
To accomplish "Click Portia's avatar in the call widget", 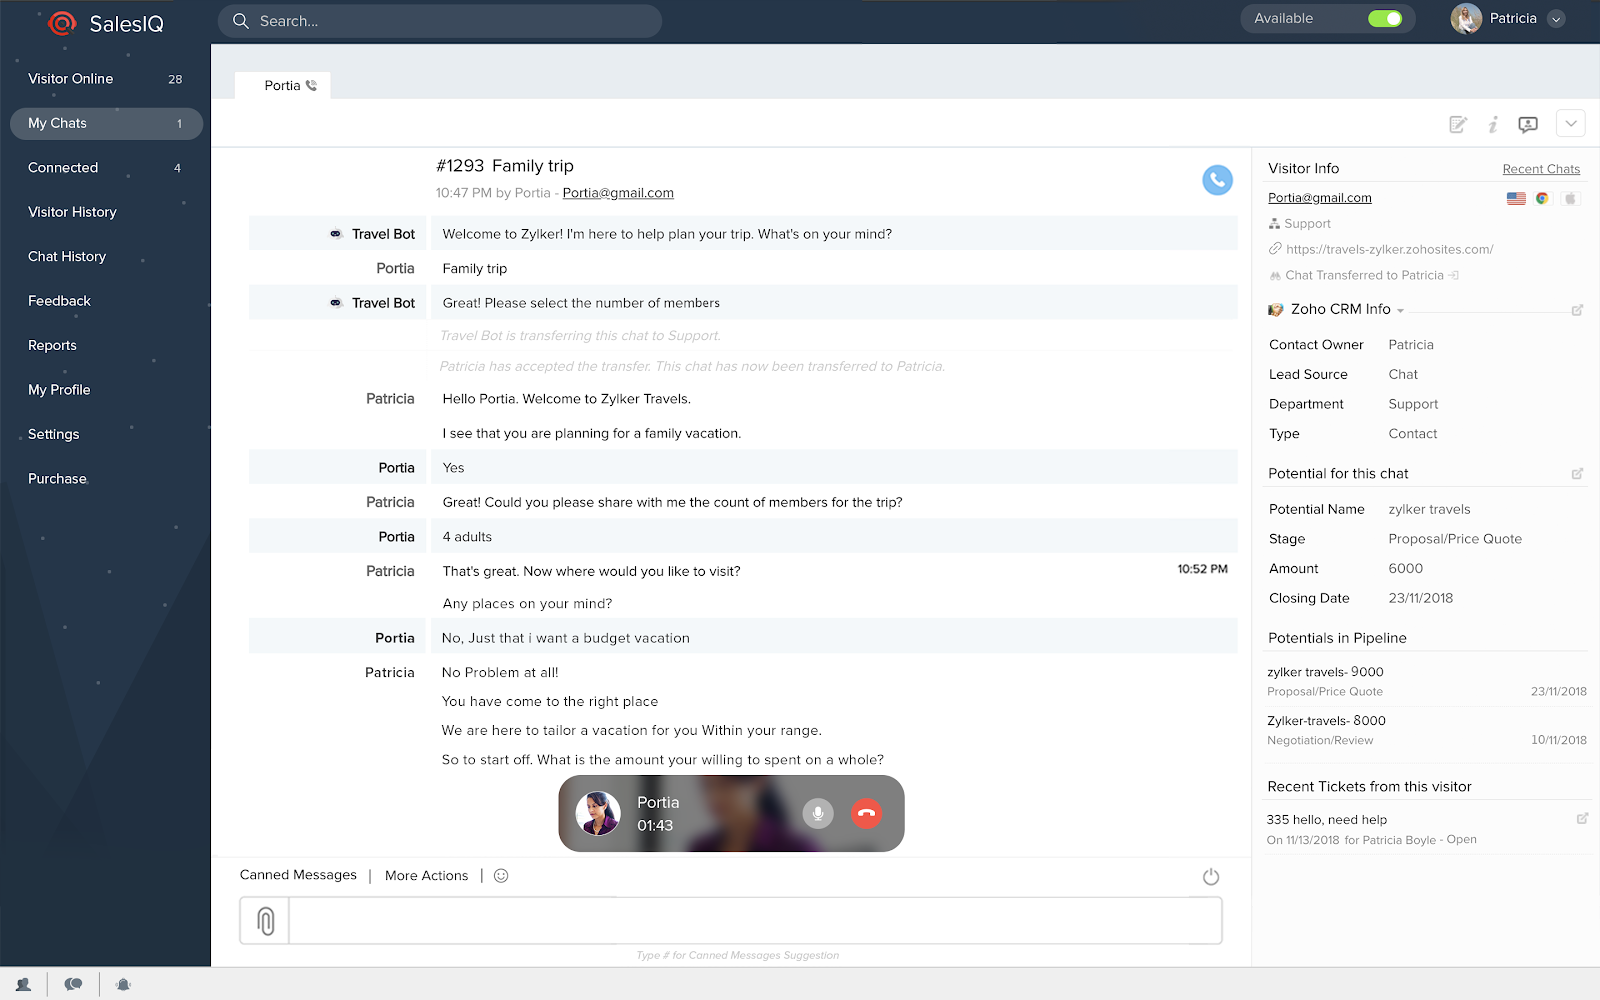I will click(x=598, y=813).
